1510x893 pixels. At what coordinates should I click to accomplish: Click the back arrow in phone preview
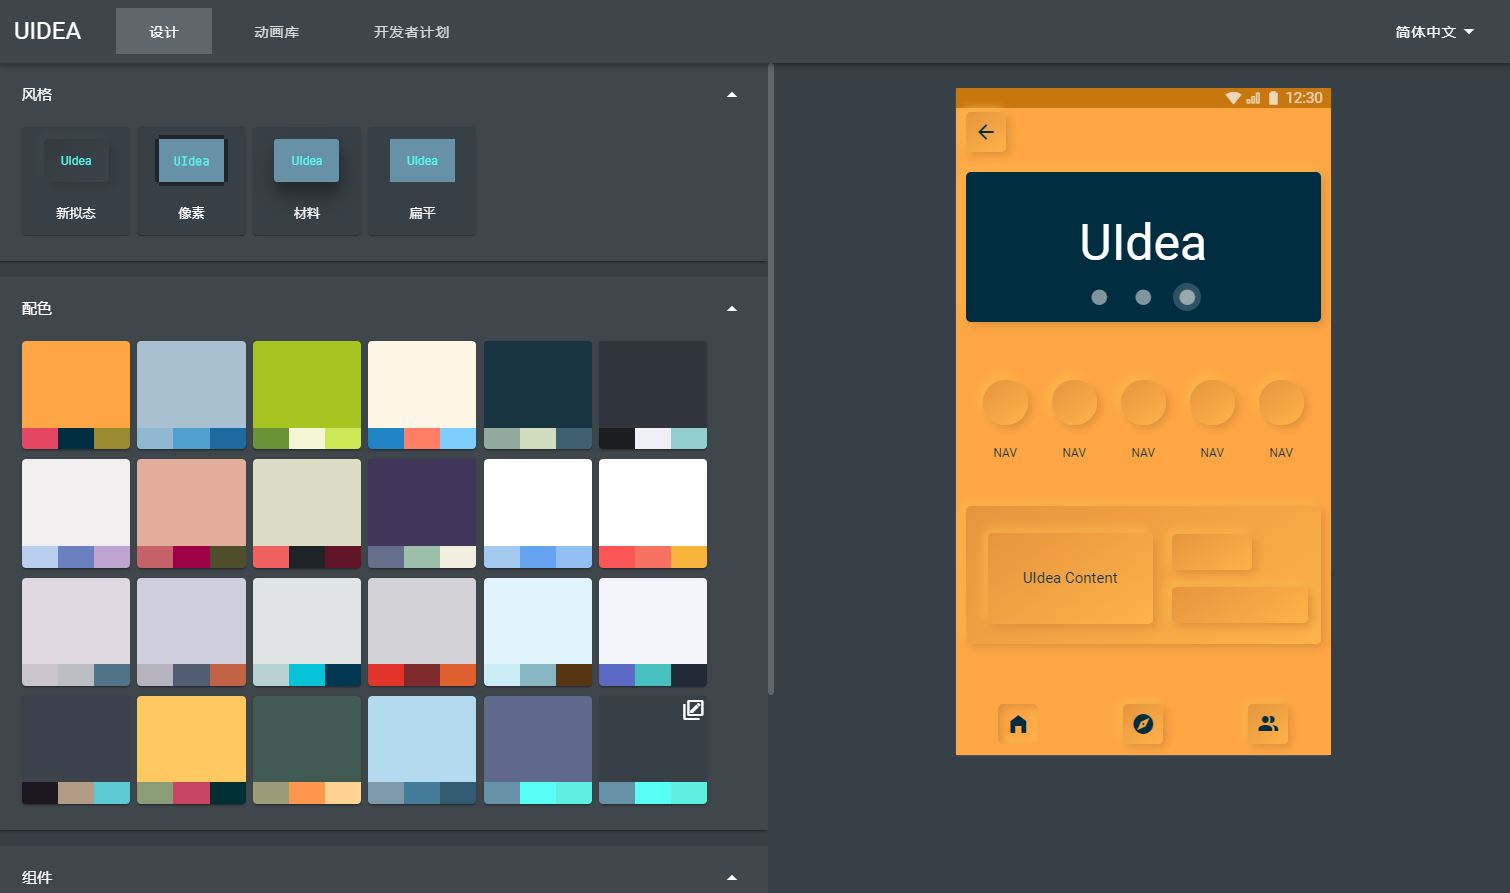986,132
